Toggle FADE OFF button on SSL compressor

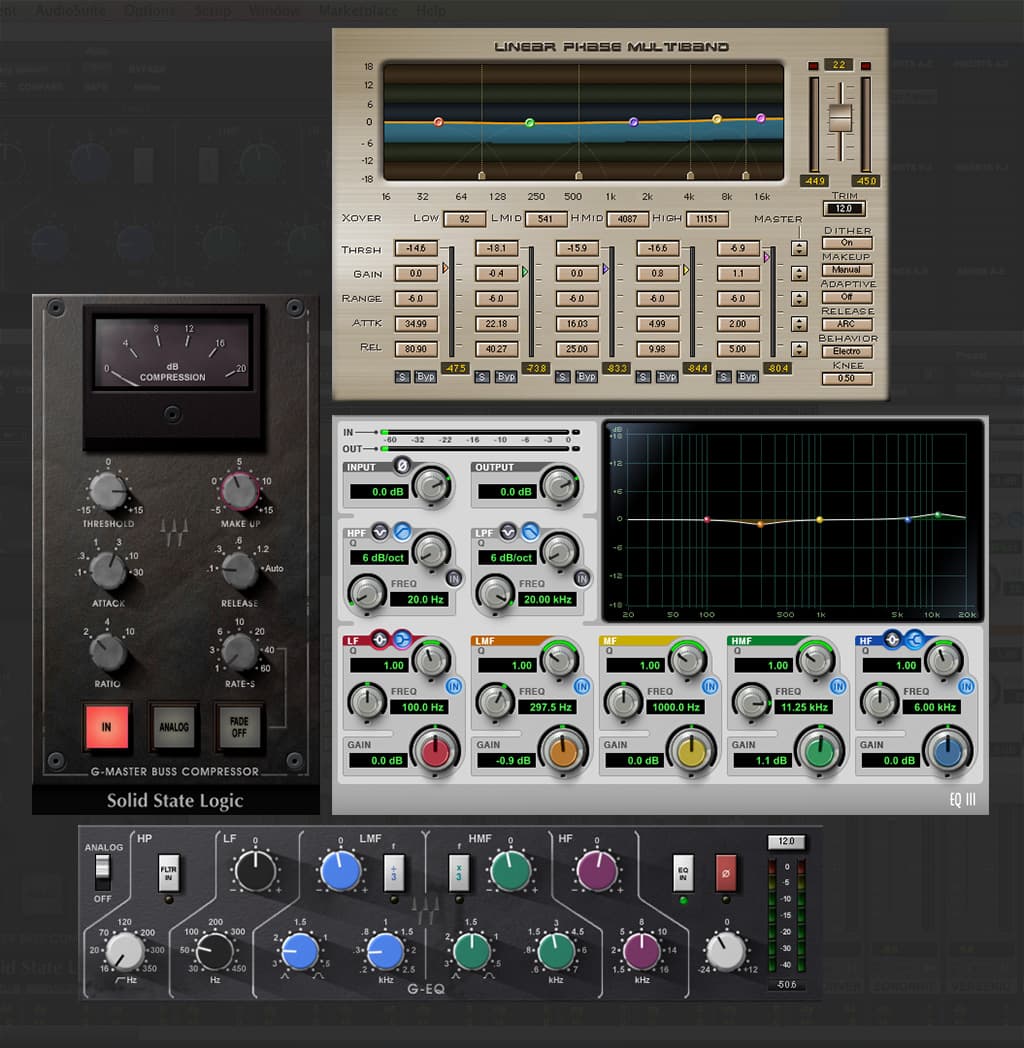click(x=239, y=727)
